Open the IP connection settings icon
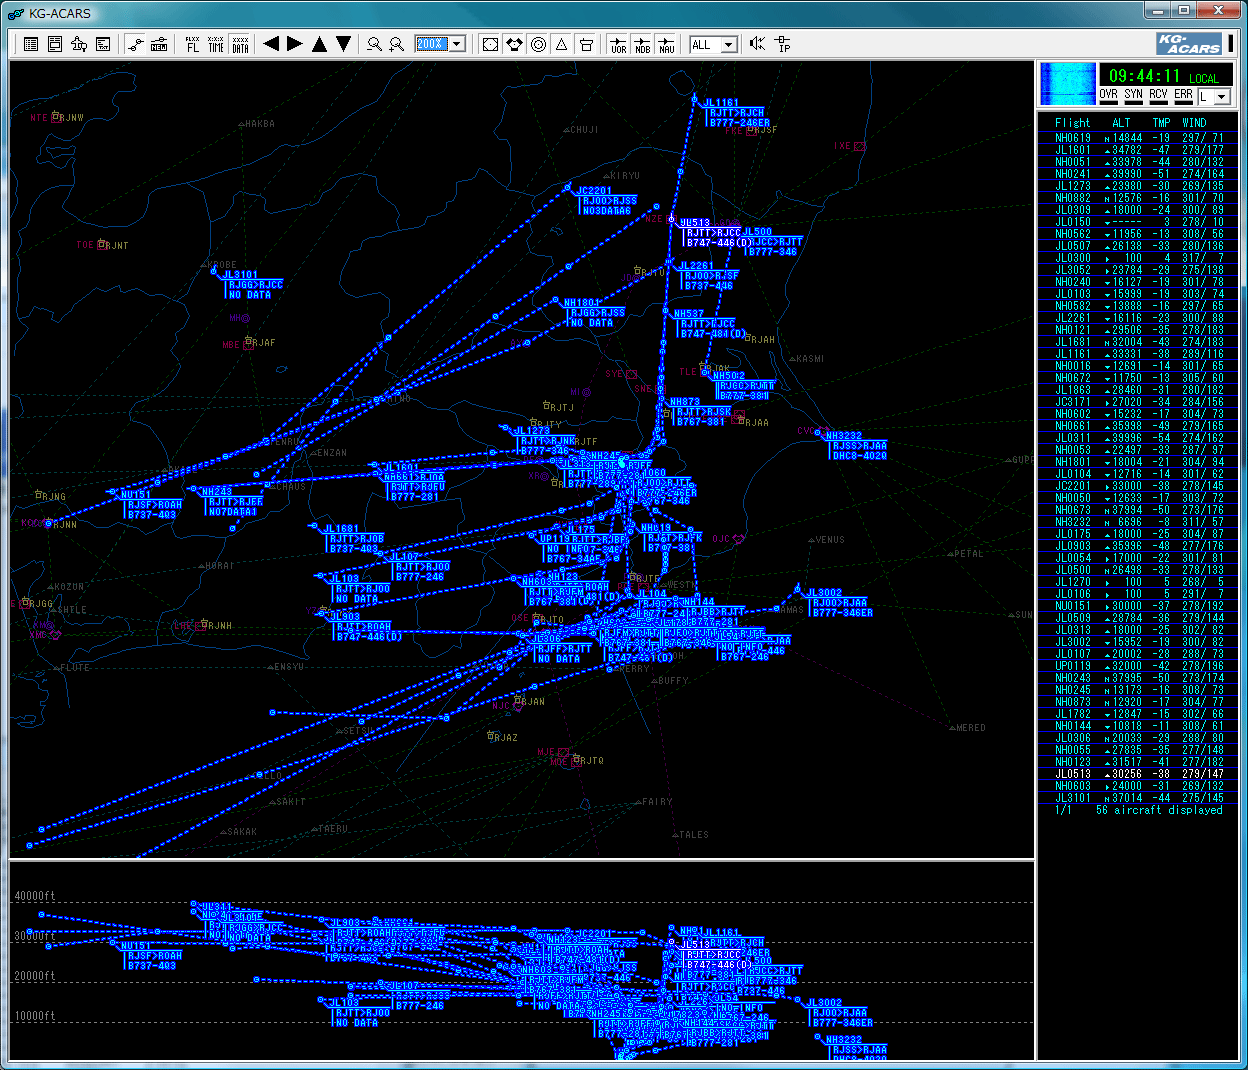1248x1070 pixels. click(783, 44)
